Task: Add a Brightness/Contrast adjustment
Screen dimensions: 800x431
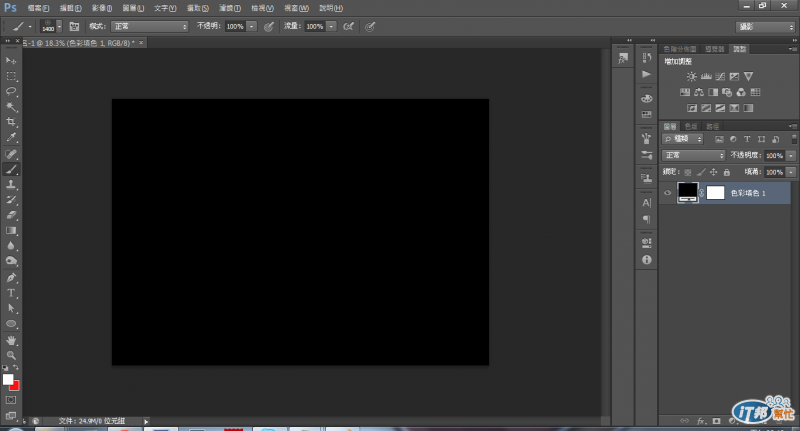Action: 691,77
